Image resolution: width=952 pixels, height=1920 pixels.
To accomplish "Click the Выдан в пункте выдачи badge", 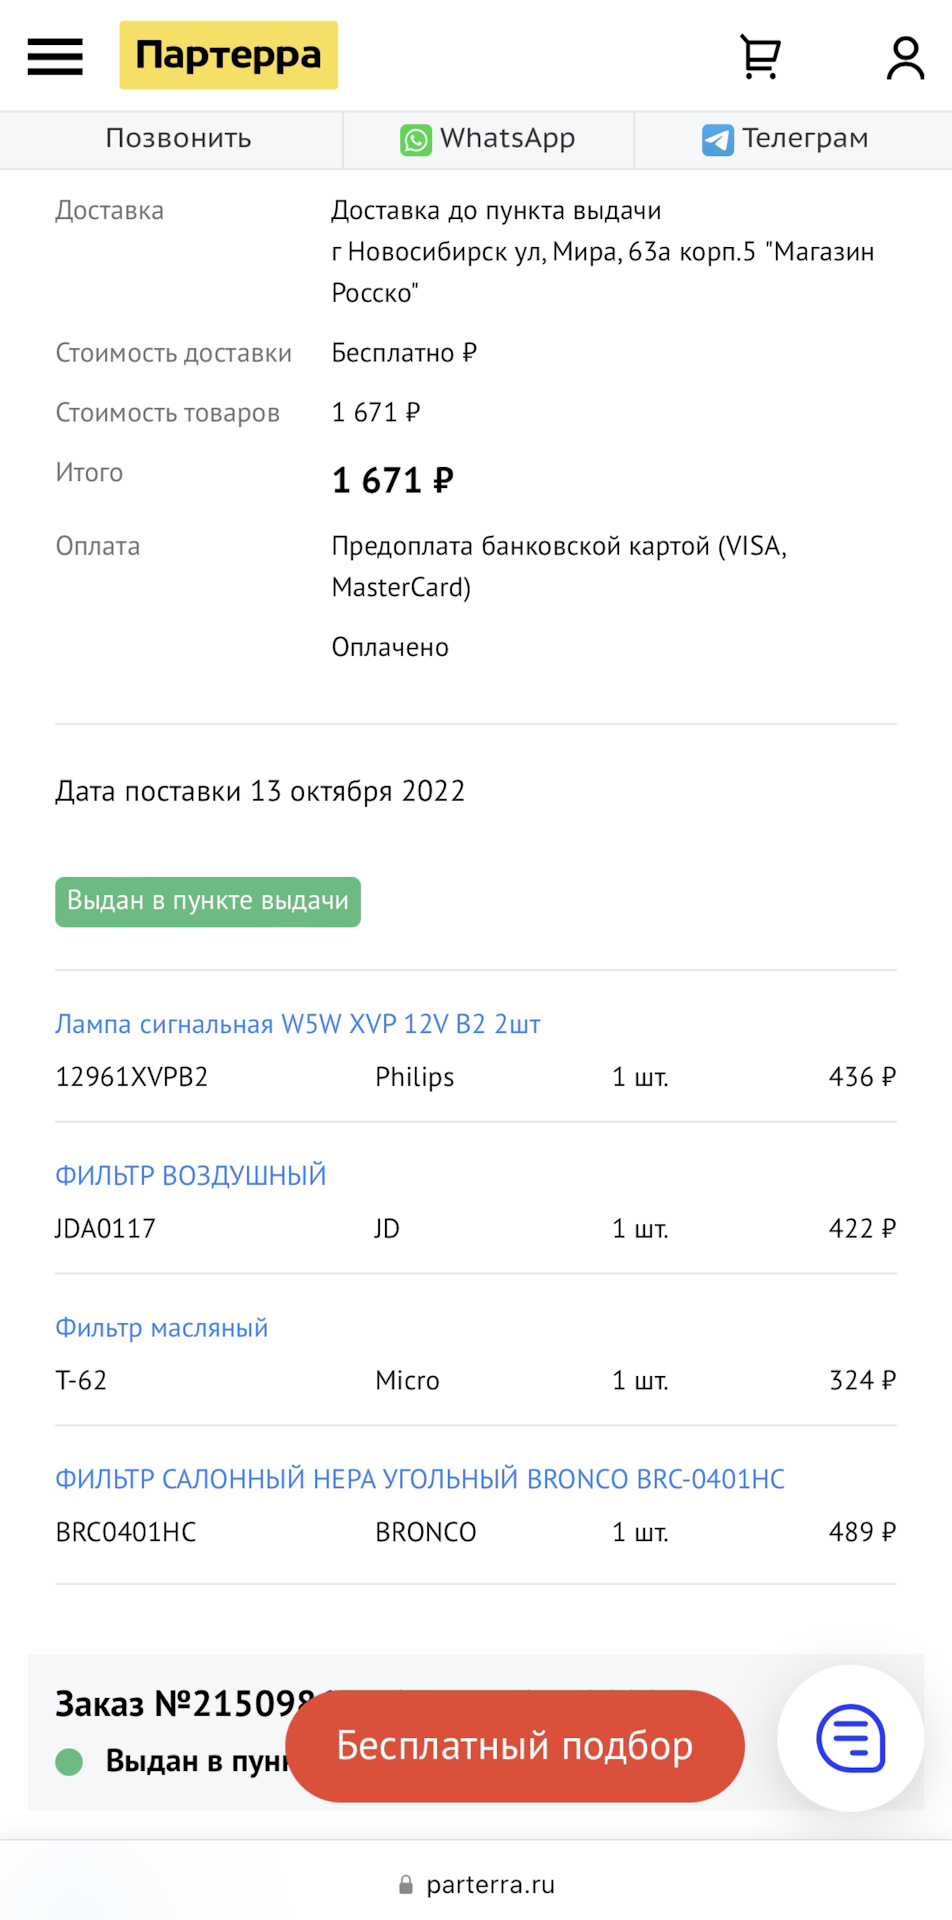I will click(x=208, y=902).
